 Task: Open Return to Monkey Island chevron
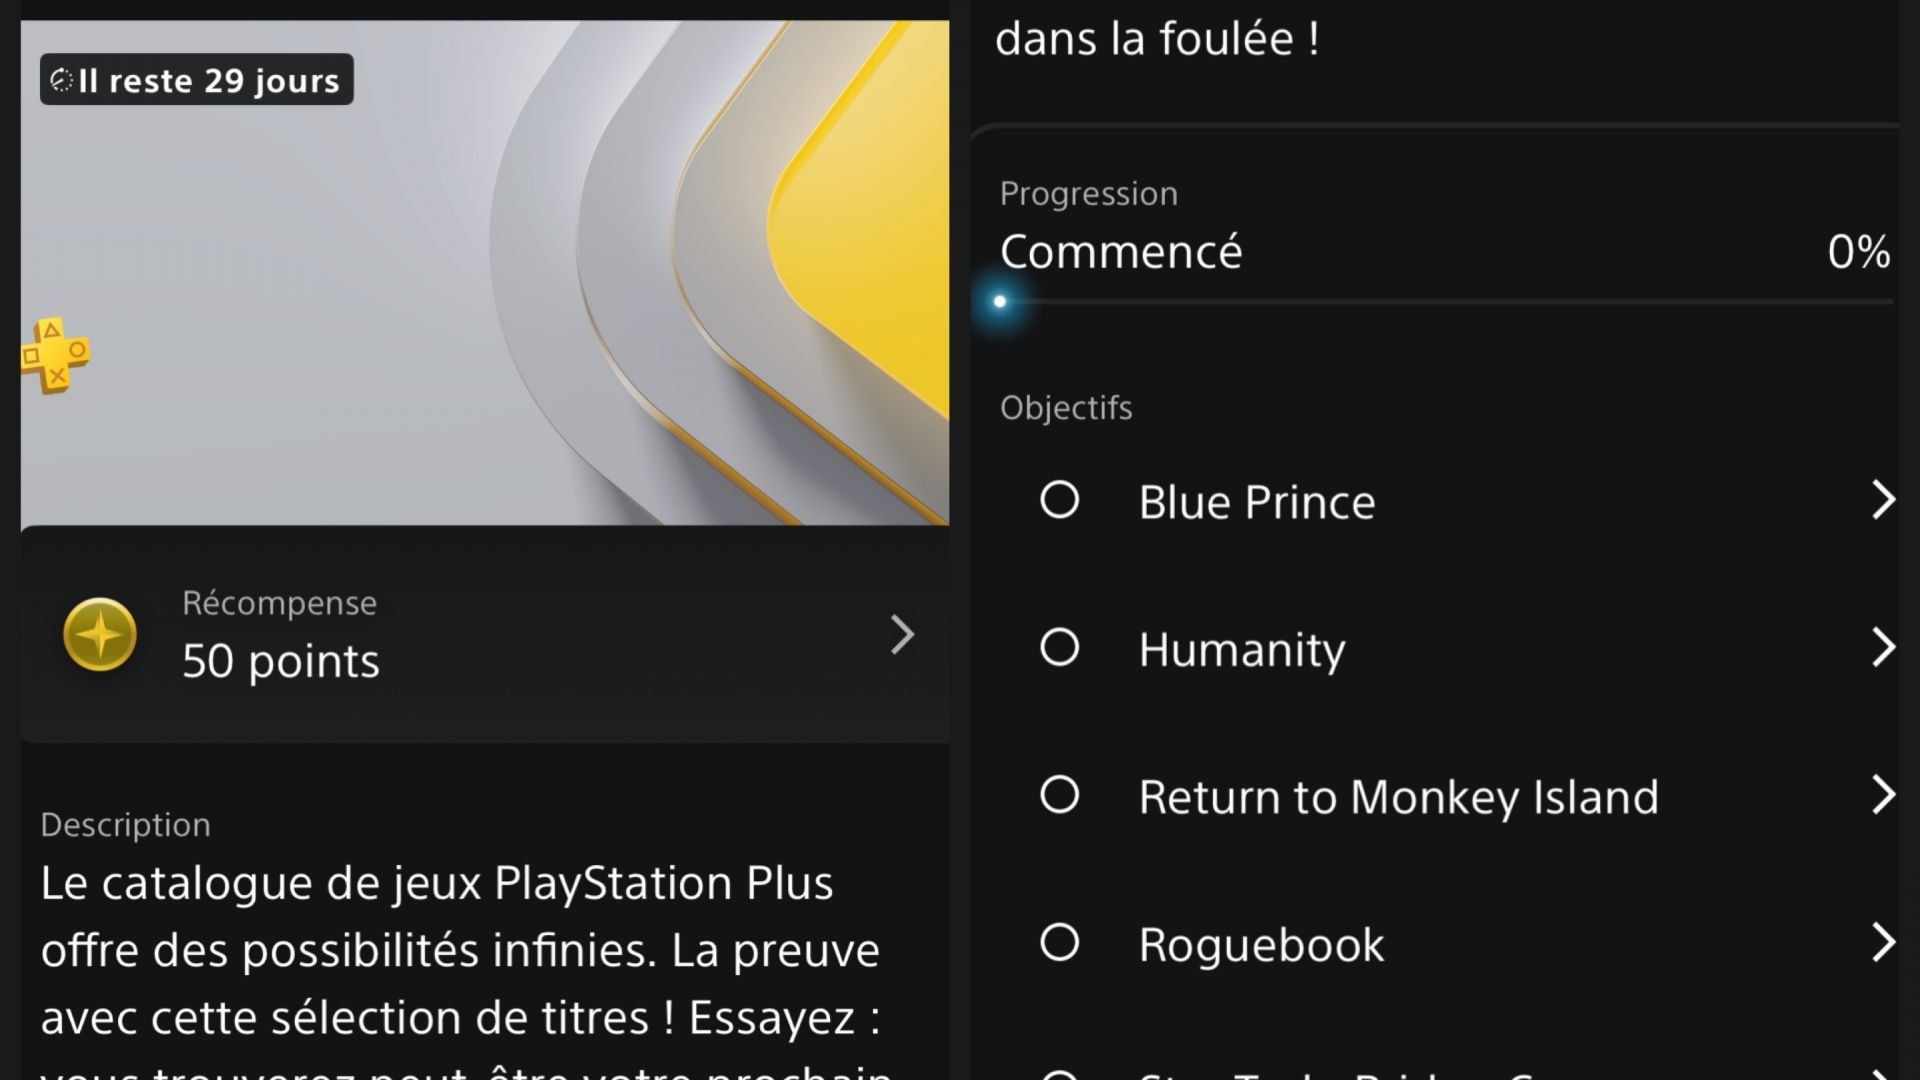pos(1883,795)
